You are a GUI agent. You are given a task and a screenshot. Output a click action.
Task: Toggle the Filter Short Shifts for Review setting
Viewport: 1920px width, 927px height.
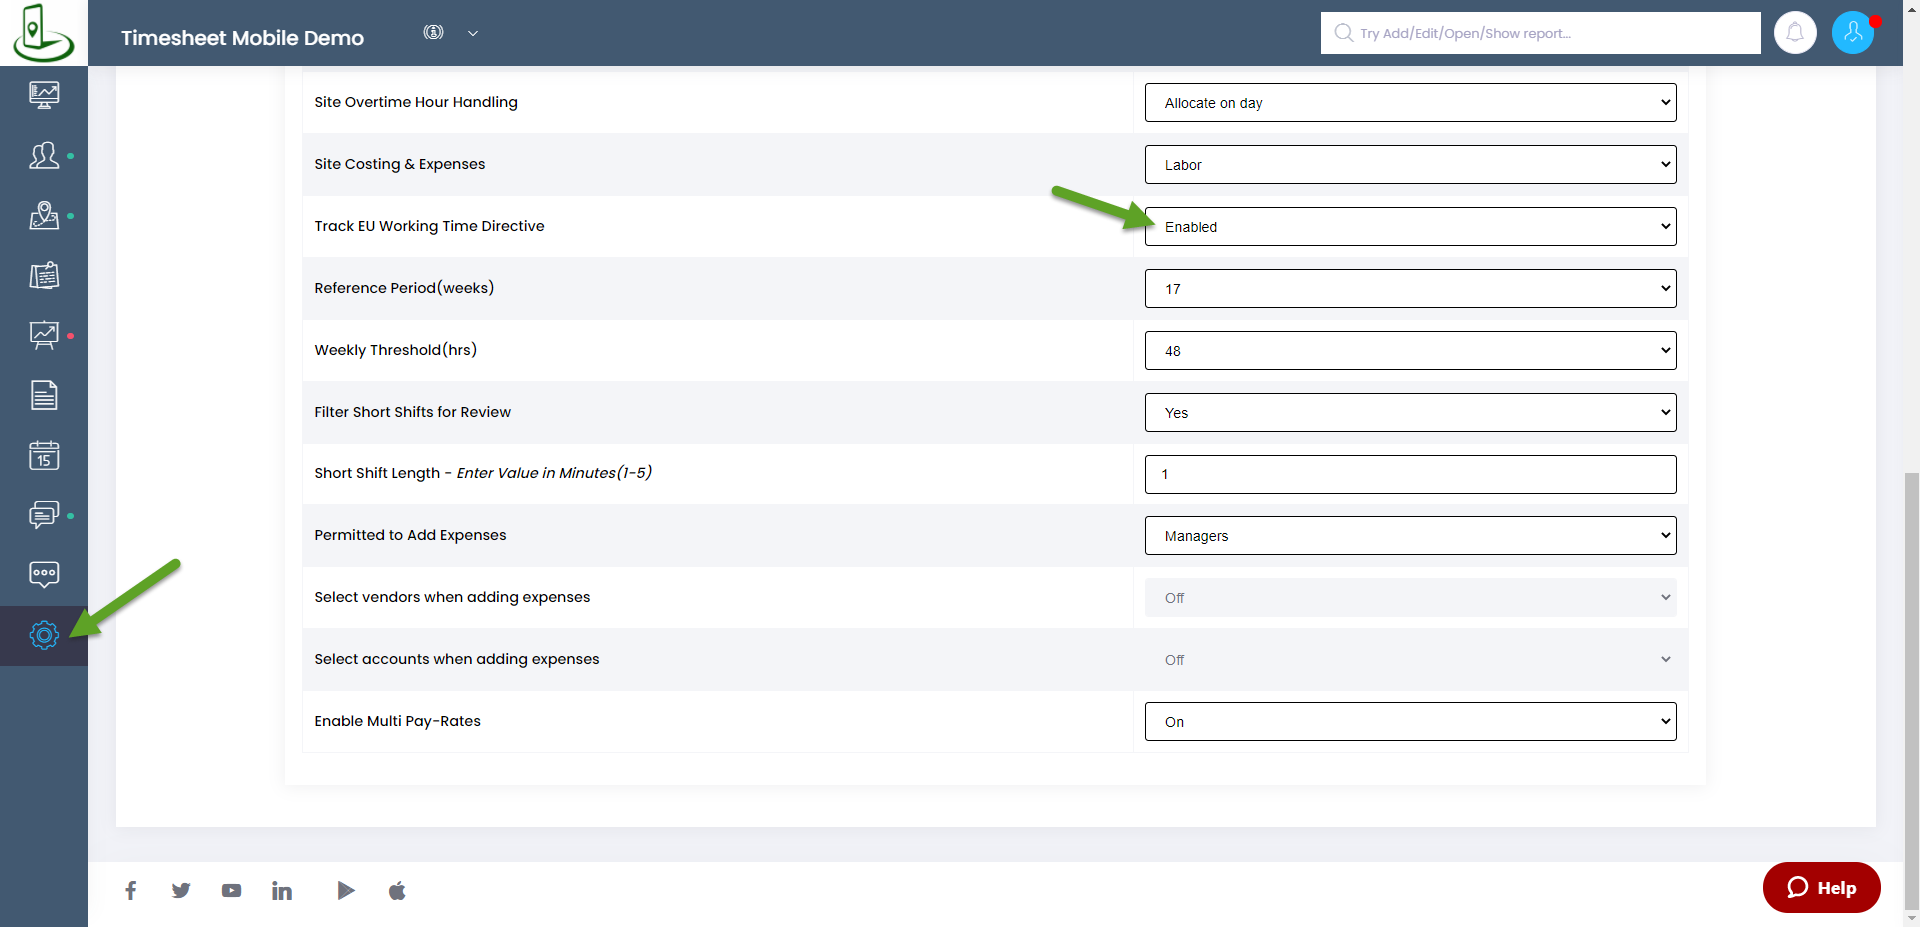coord(1410,413)
